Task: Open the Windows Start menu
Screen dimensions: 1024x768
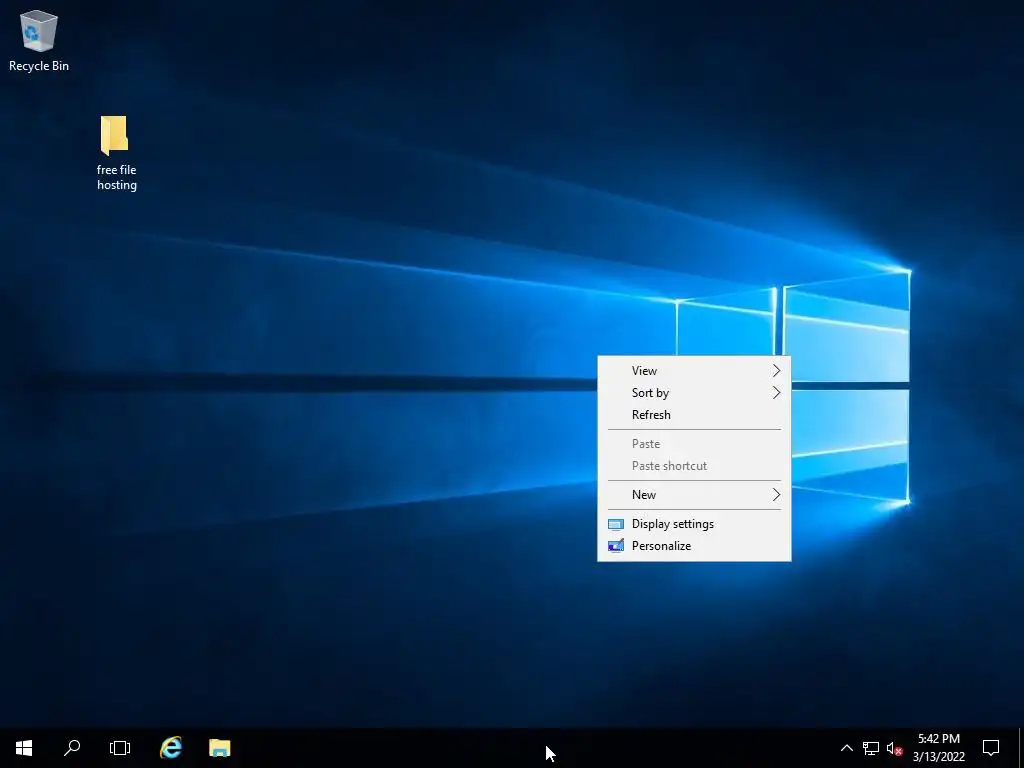Action: click(x=24, y=748)
